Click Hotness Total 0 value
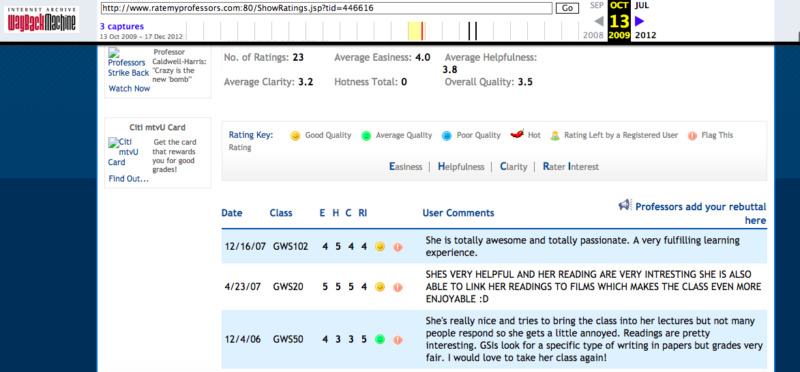800x372 pixels. click(x=404, y=82)
